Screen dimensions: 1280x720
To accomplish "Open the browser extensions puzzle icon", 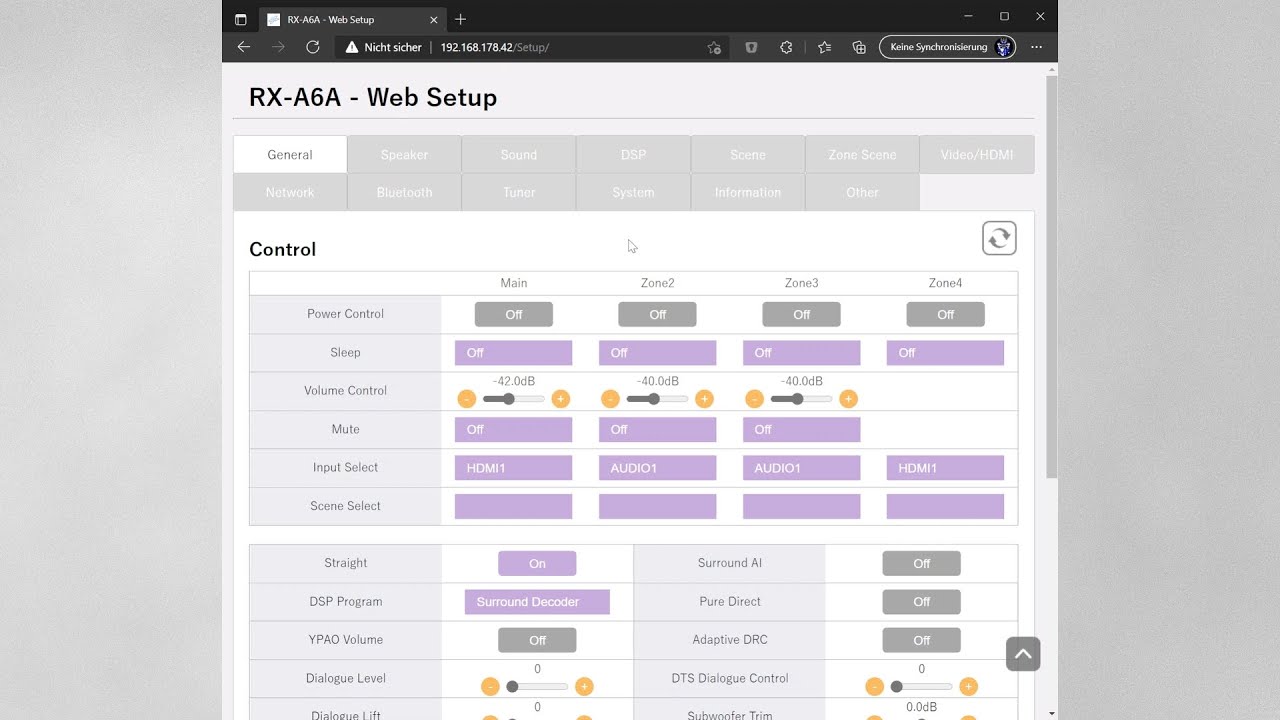I will click(786, 47).
